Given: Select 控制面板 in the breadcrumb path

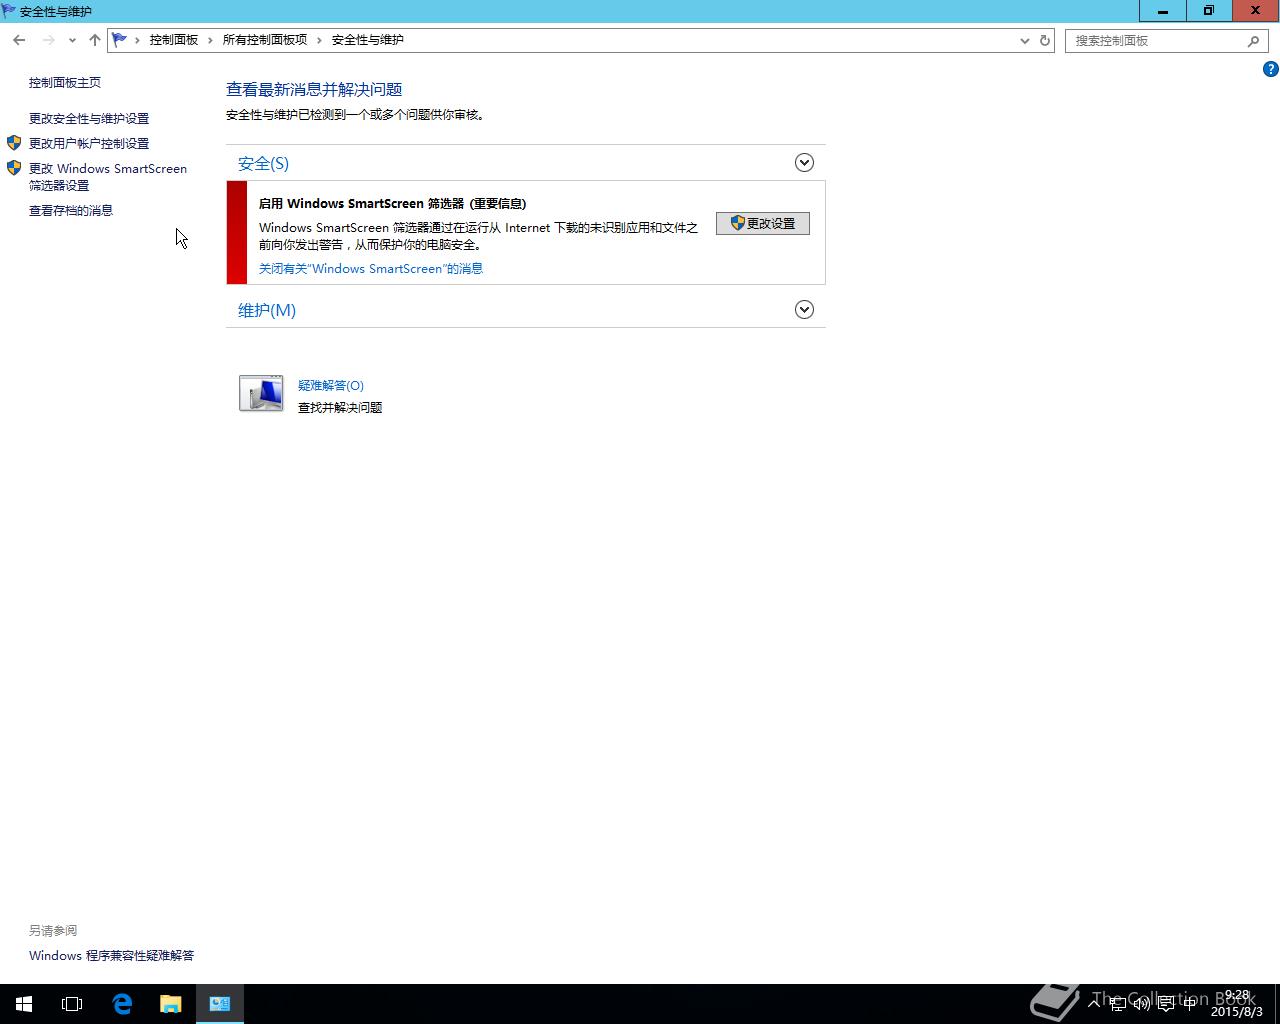Looking at the screenshot, I should [174, 40].
